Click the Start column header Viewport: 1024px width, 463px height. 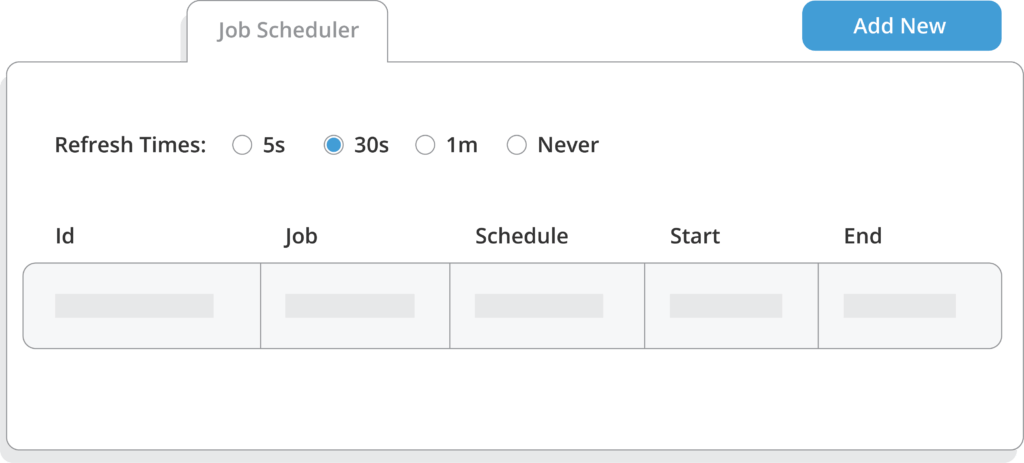[x=695, y=237]
